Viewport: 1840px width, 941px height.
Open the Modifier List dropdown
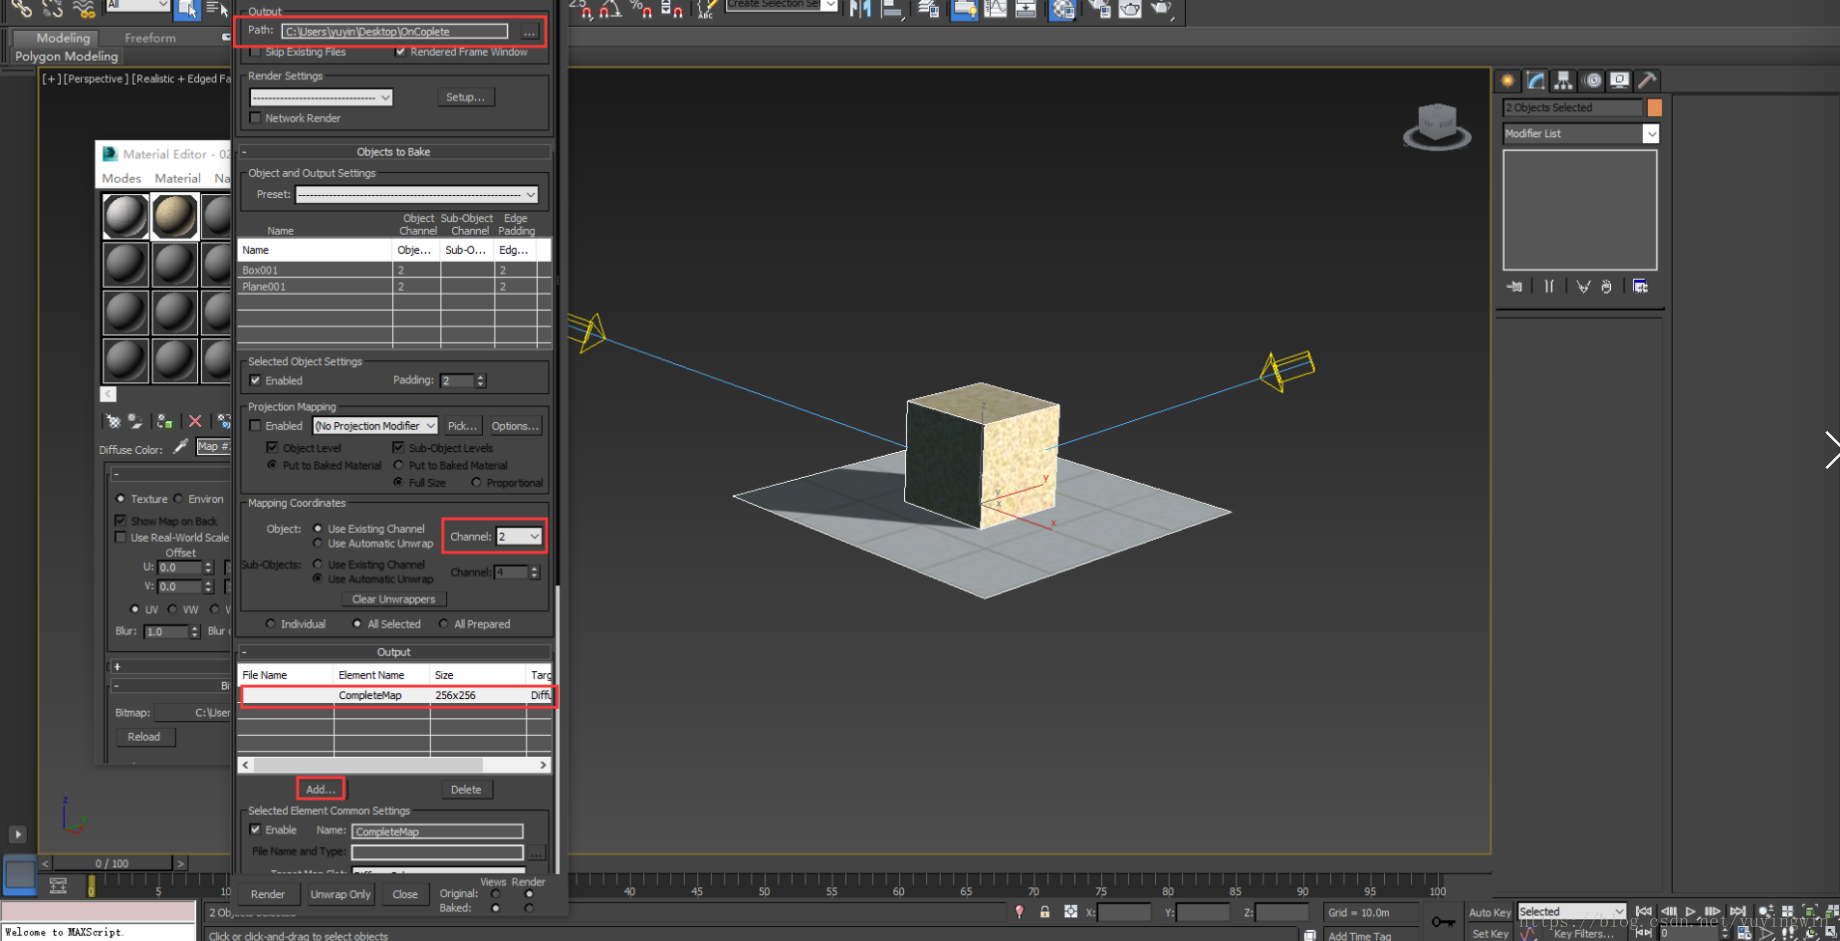[1581, 134]
